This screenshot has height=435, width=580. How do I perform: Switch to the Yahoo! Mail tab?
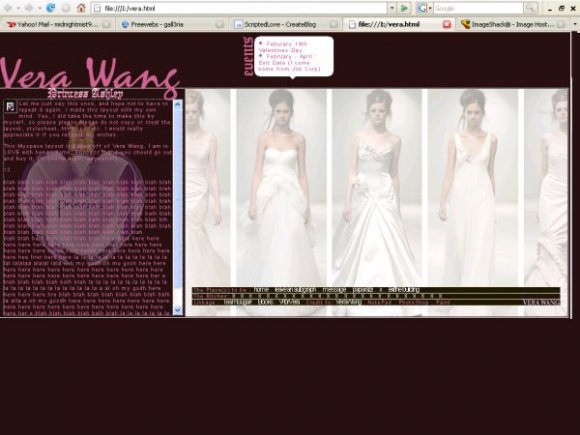[x=57, y=24]
